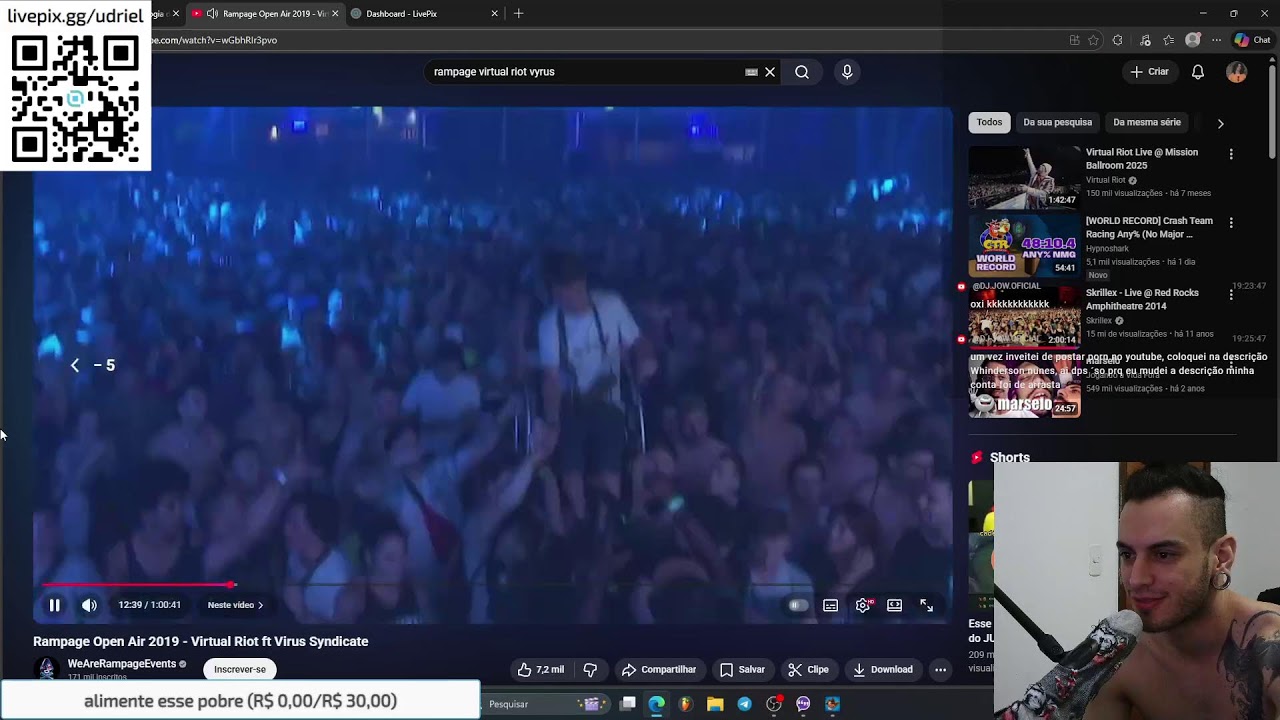Screen dimensions: 1280x720
Task: Open browser extensions puzzle icon
Action: (1117, 40)
